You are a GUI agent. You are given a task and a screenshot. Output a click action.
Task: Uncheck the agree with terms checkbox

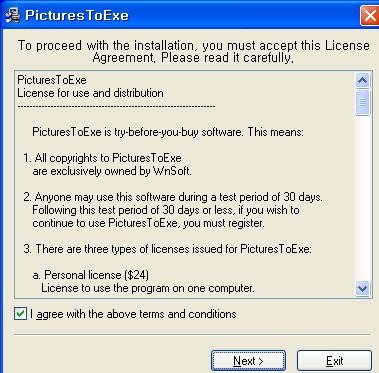pyautogui.click(x=20, y=314)
